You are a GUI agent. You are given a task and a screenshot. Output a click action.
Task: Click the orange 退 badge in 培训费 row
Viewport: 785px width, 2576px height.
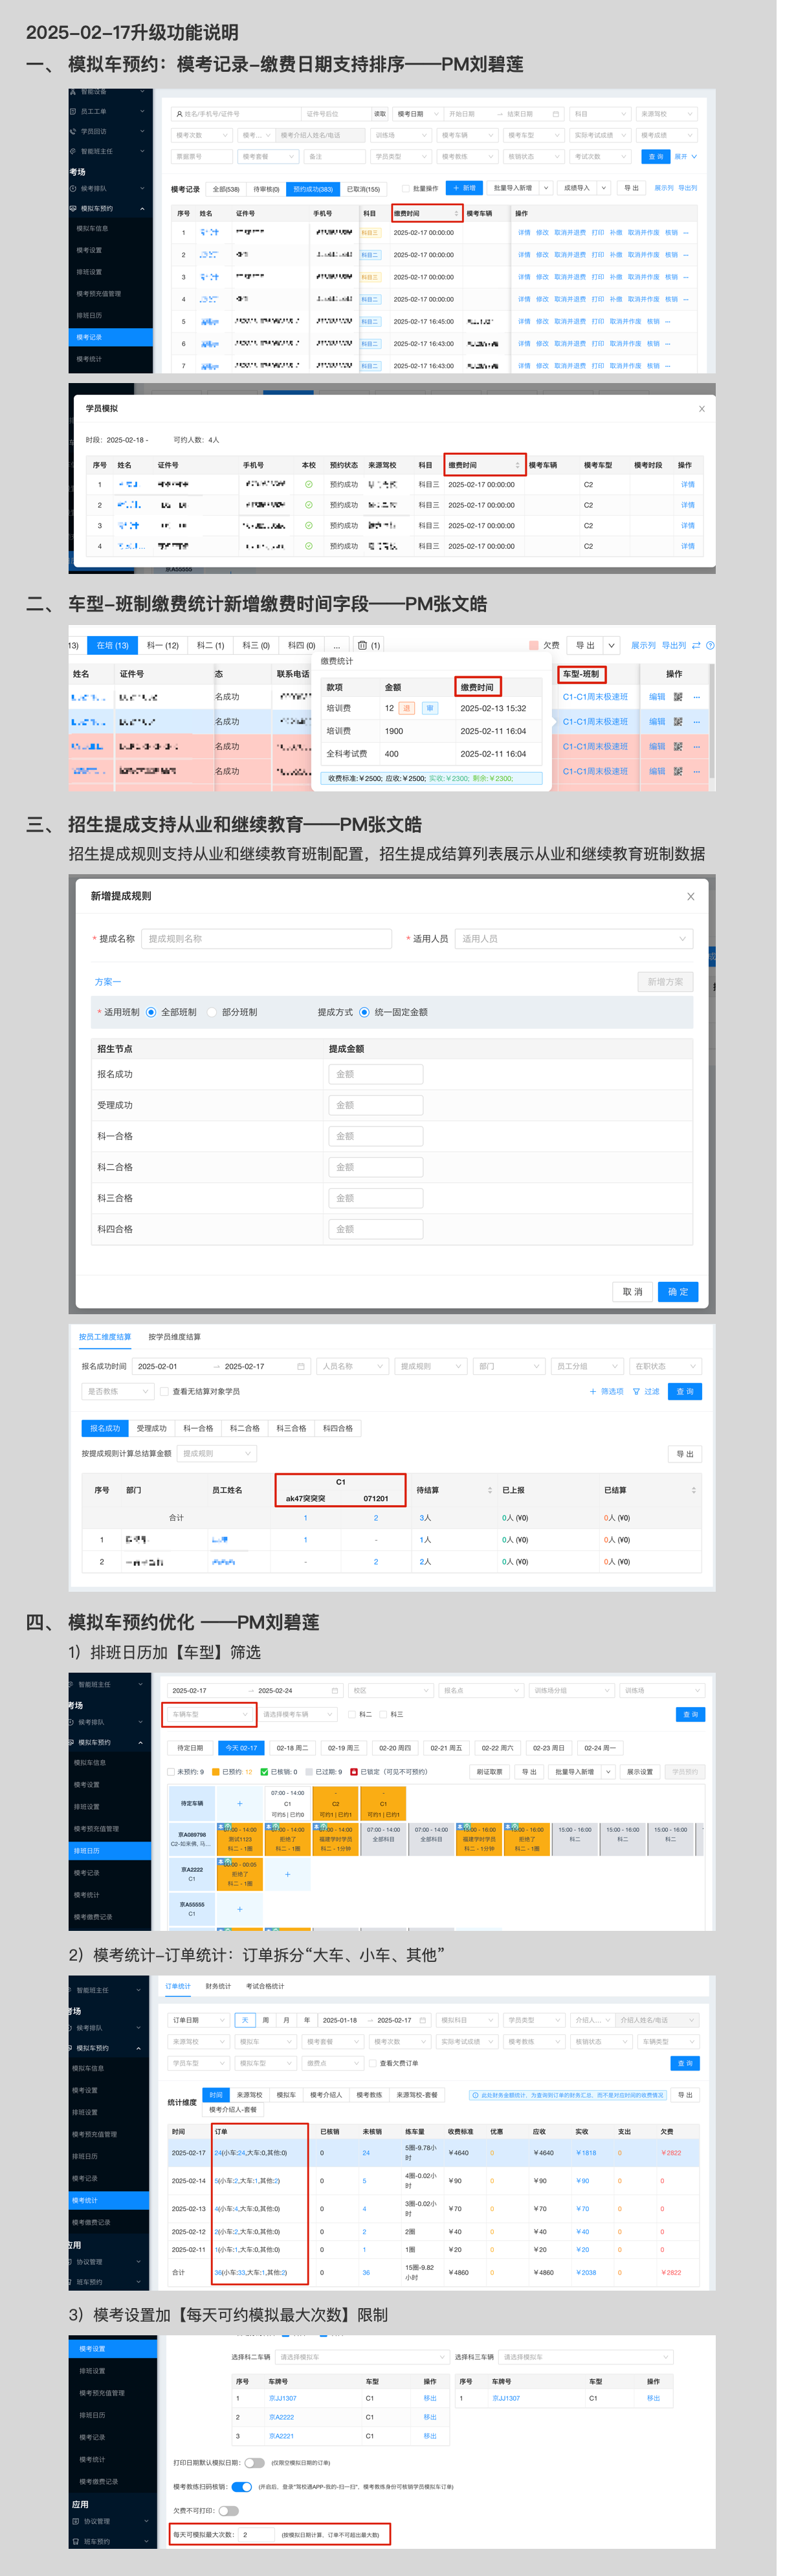point(406,708)
